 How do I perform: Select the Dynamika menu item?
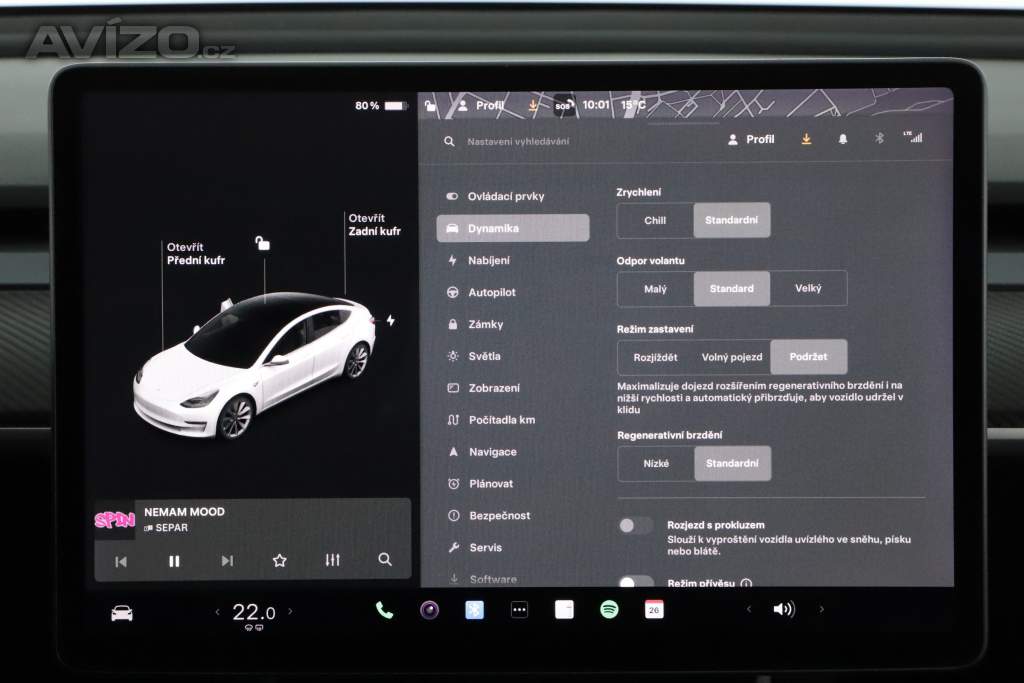(513, 228)
